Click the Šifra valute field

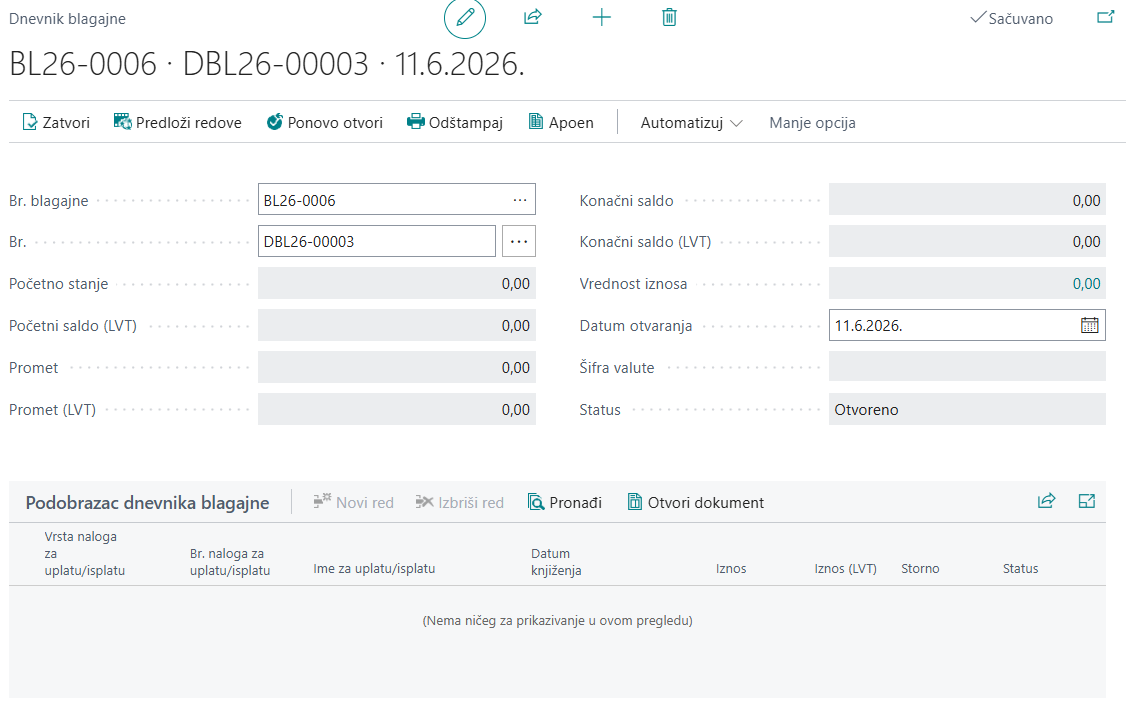[967, 367]
